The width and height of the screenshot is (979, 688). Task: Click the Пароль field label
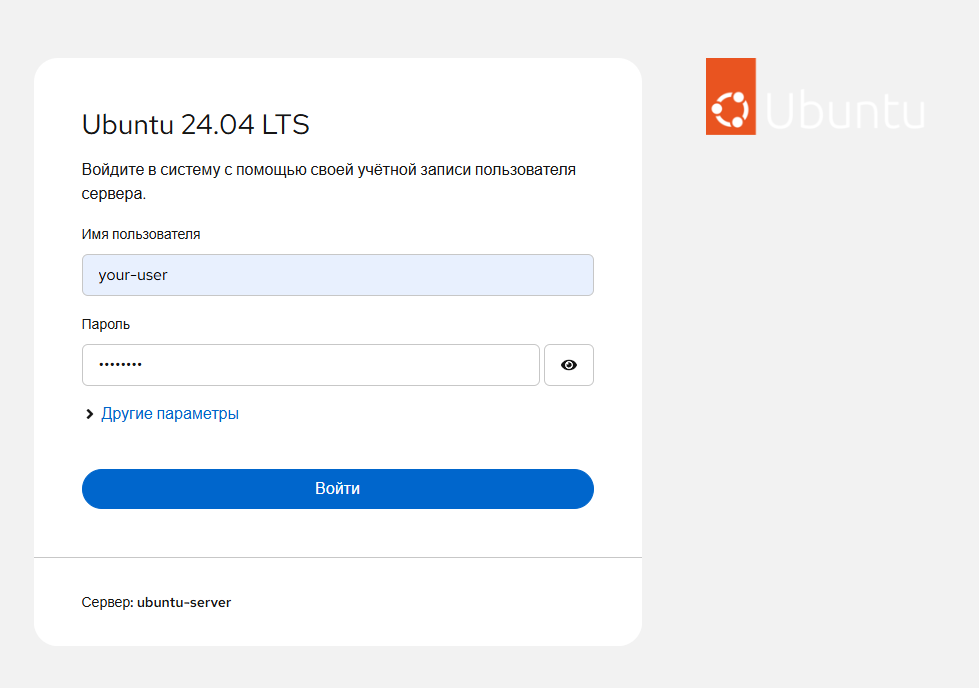(106, 324)
